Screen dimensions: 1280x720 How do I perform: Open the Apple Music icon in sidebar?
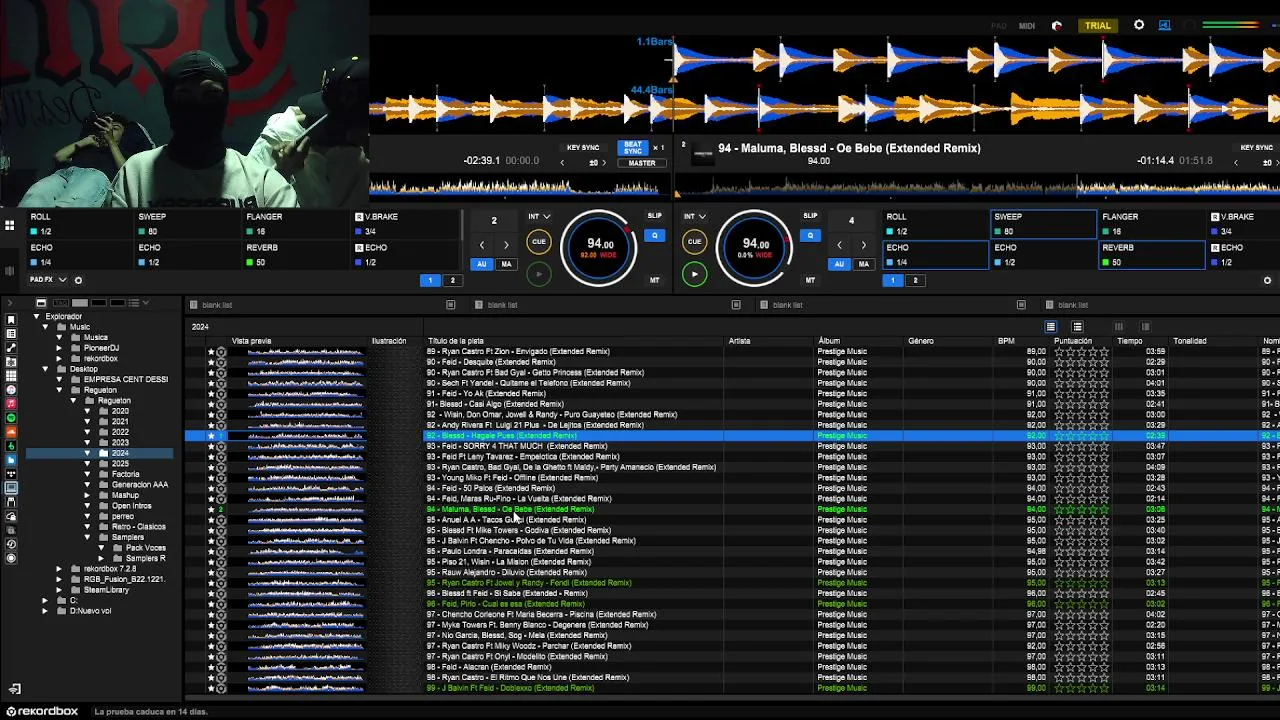coord(11,403)
